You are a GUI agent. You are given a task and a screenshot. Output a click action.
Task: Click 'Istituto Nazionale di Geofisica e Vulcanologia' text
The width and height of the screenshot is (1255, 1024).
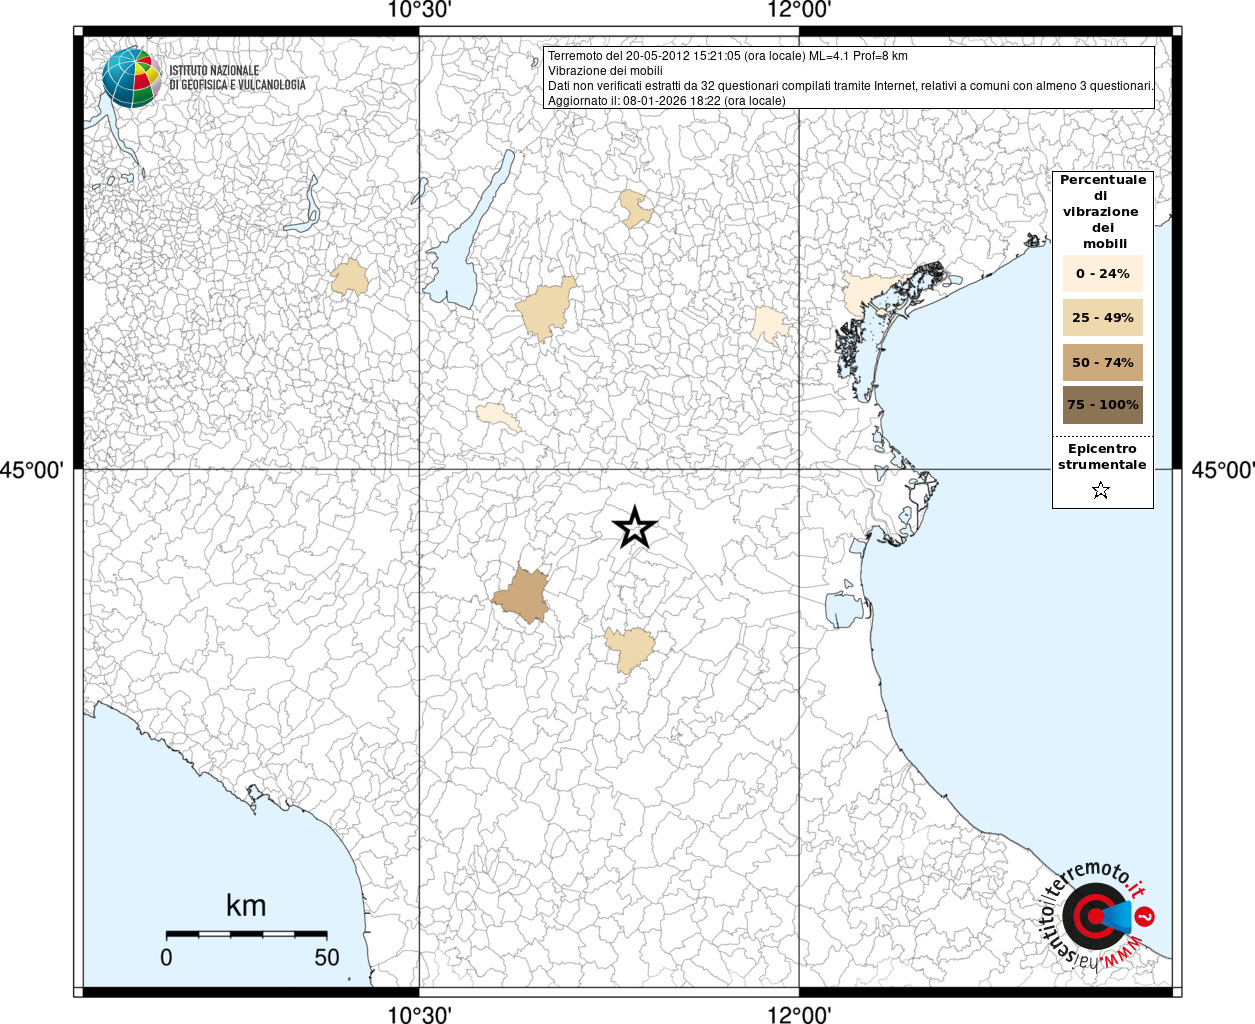[237, 78]
